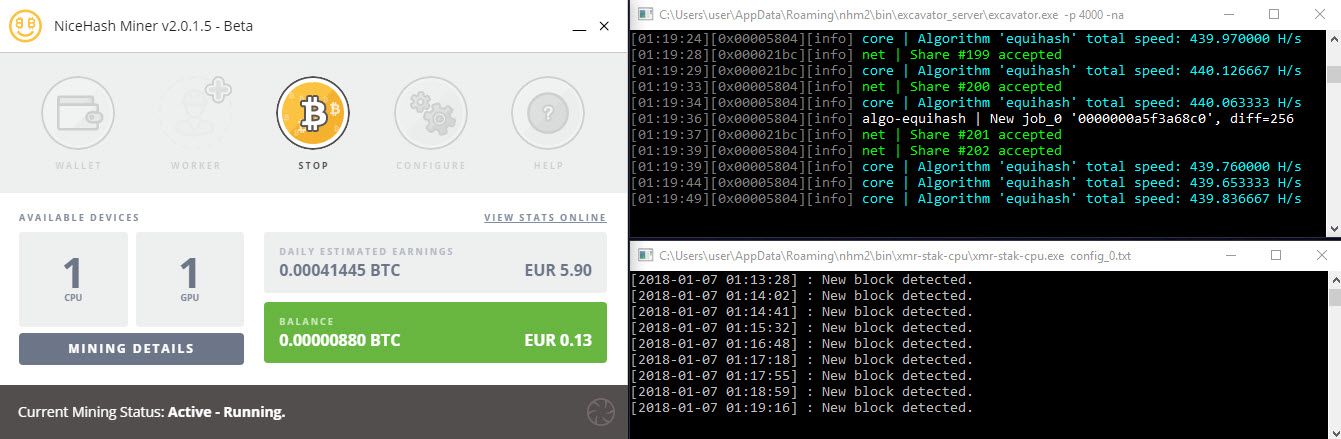Click the 0.00041445 BTC earnings value
Screen dimensions: 1341x439
tap(339, 270)
